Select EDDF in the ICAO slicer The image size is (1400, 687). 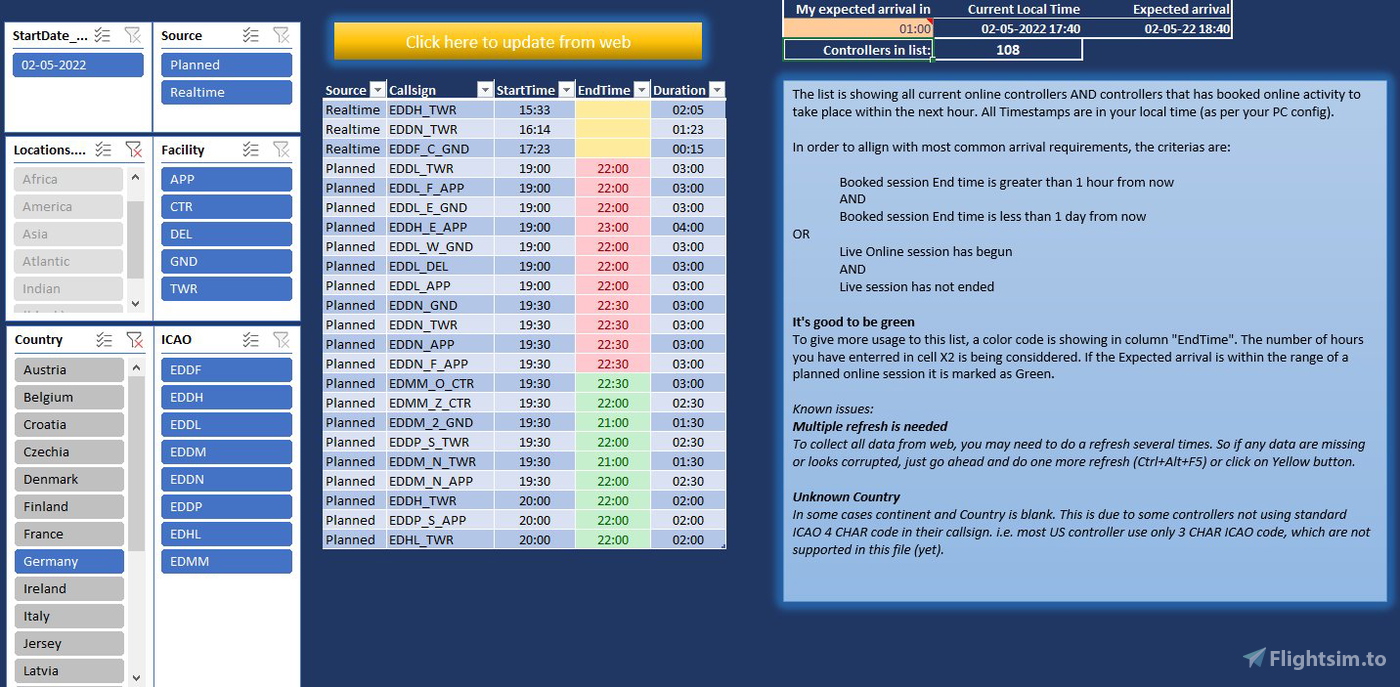[226, 370]
